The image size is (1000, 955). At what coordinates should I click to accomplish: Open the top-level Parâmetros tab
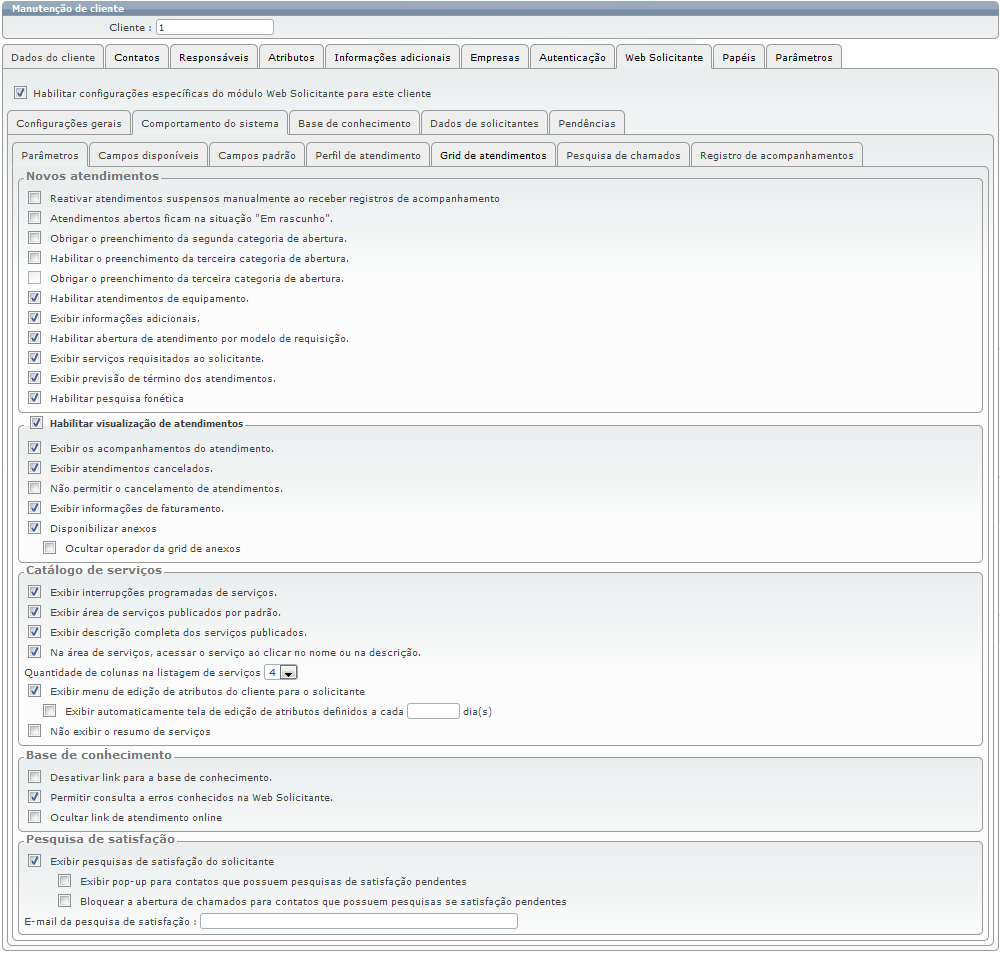[x=804, y=57]
